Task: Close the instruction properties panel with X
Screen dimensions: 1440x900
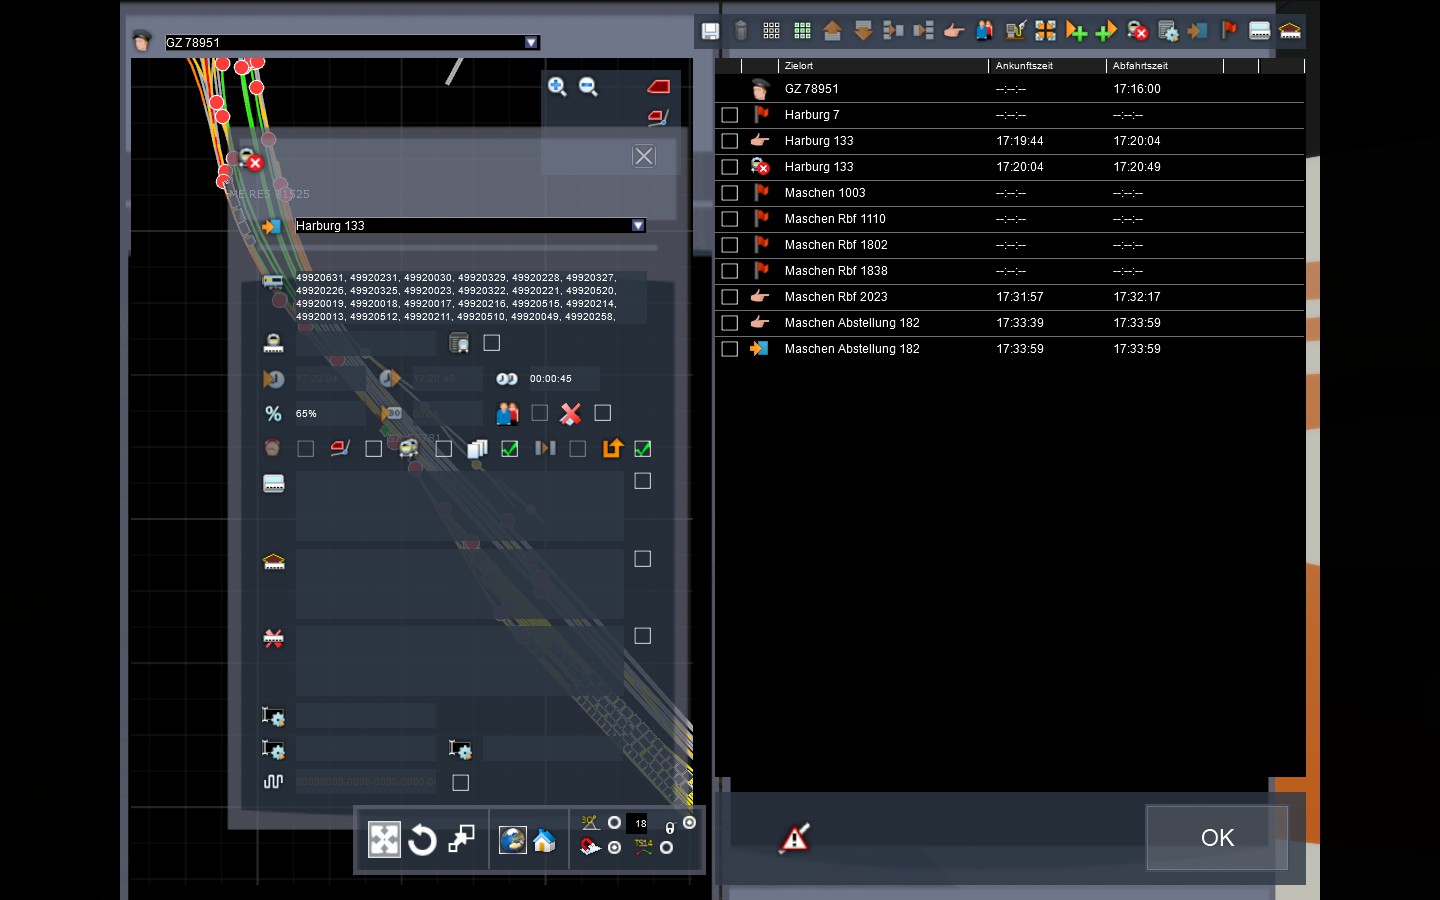Action: 644,156
